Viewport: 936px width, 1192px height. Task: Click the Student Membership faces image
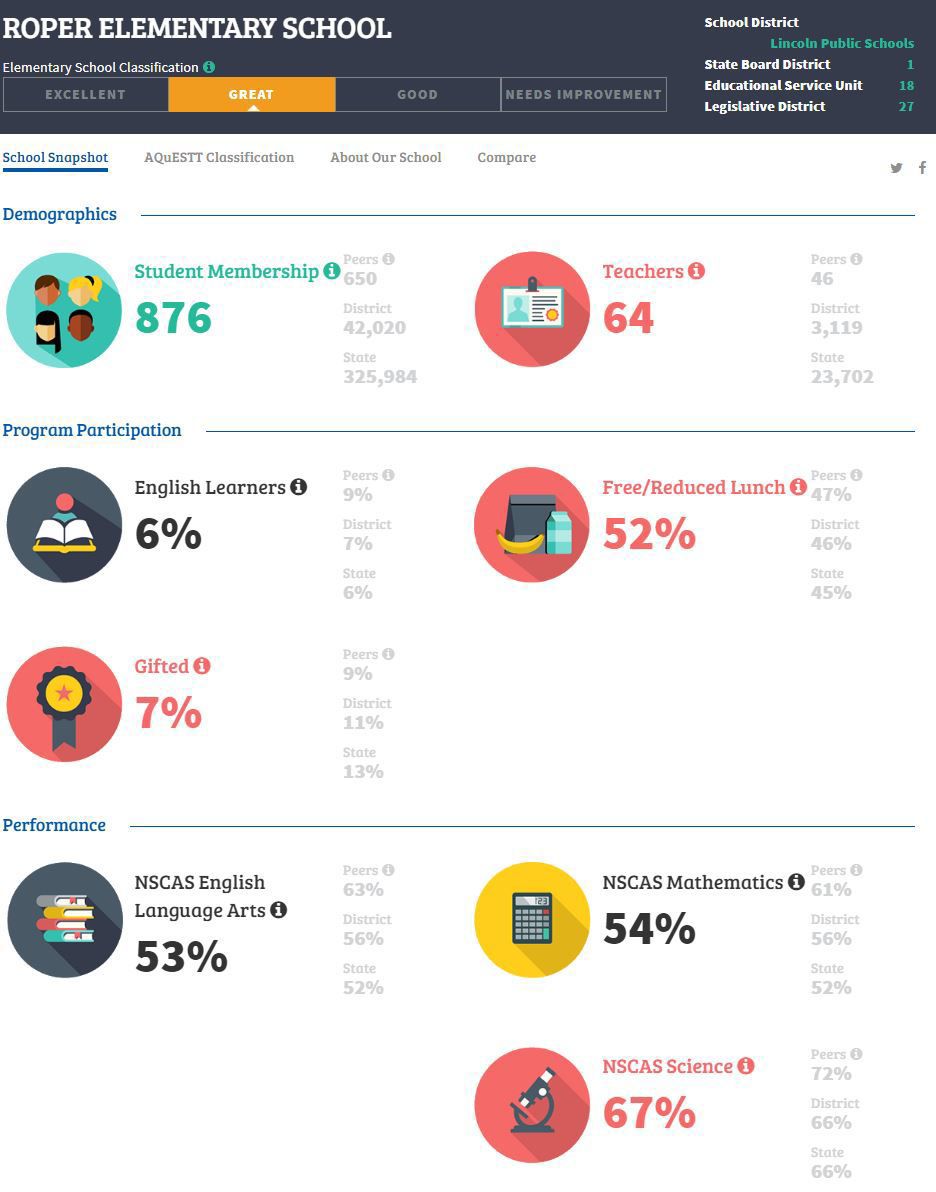pos(64,310)
